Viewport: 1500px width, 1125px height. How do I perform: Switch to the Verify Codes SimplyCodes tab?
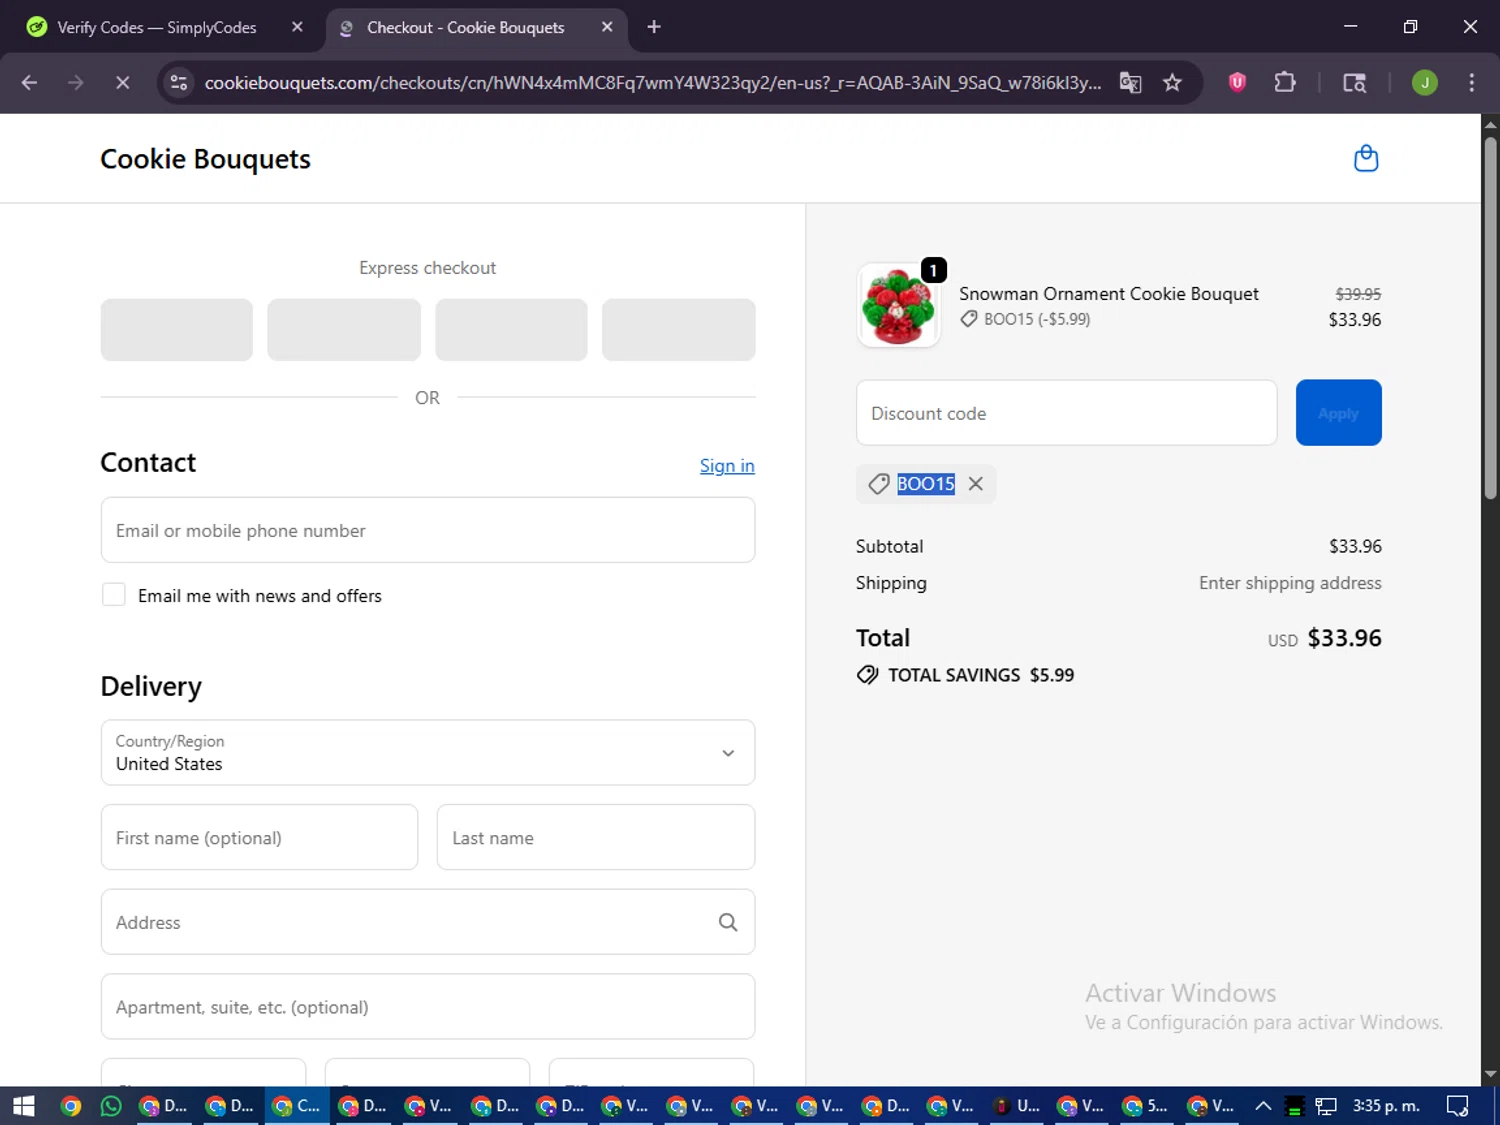(x=156, y=27)
